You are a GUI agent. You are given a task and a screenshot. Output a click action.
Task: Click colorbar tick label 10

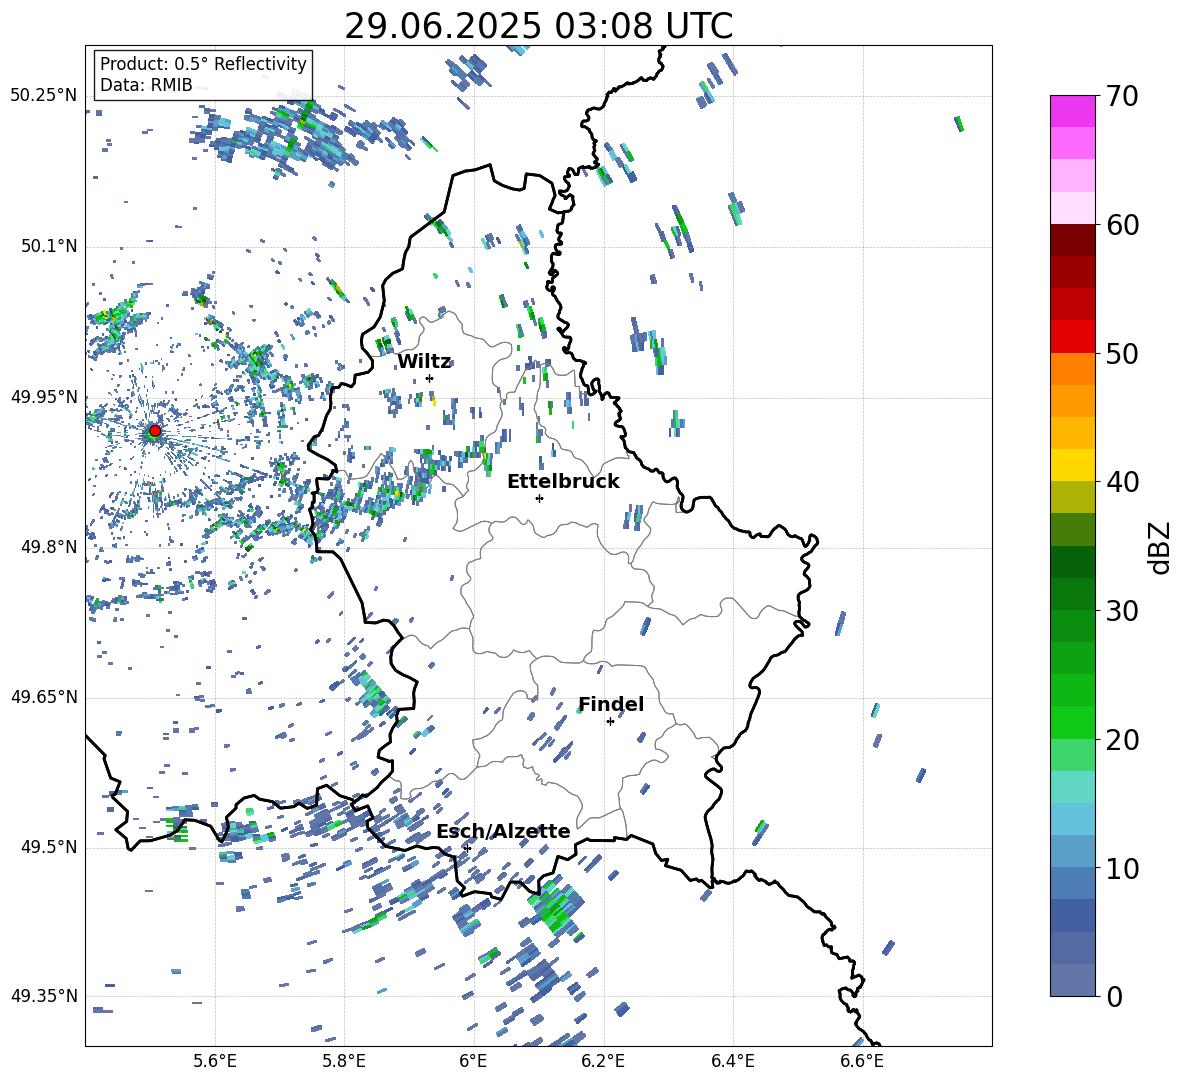coord(1122,868)
